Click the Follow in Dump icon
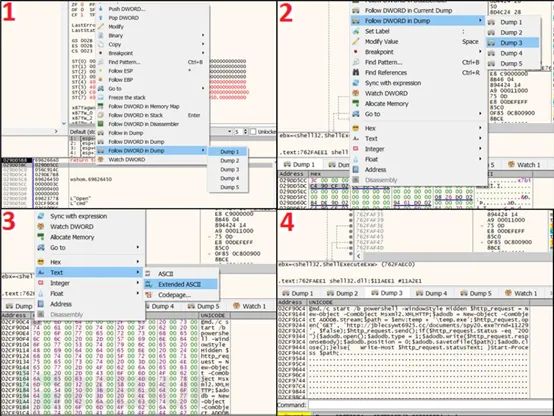554x416 pixels. 101,133
